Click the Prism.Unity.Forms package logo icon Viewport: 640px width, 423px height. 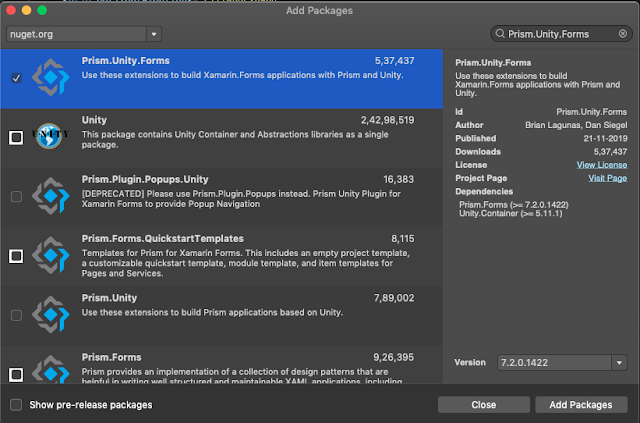51,77
